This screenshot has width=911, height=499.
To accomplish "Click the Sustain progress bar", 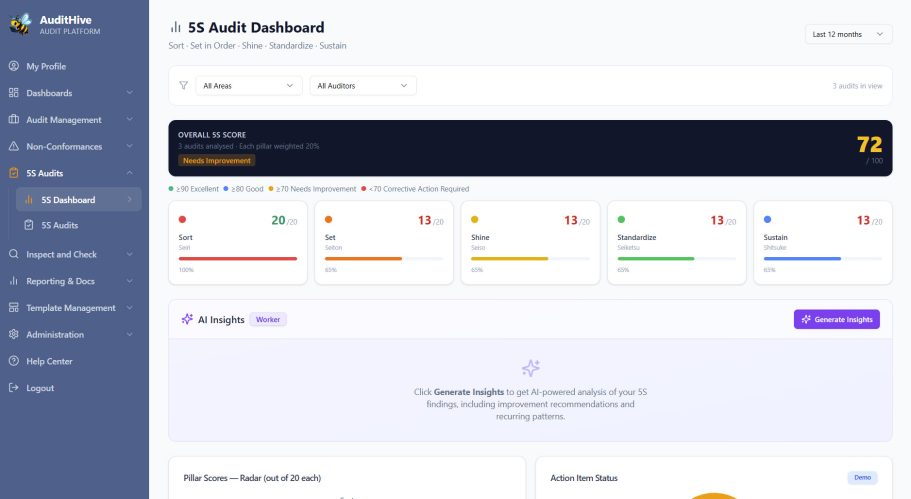I will [823, 259].
